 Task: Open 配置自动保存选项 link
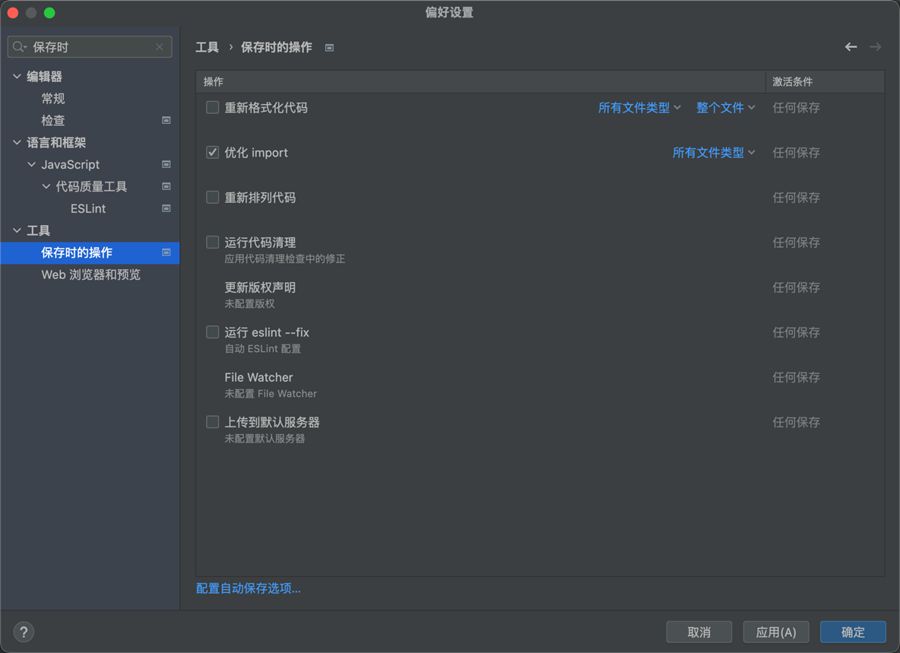coord(248,589)
